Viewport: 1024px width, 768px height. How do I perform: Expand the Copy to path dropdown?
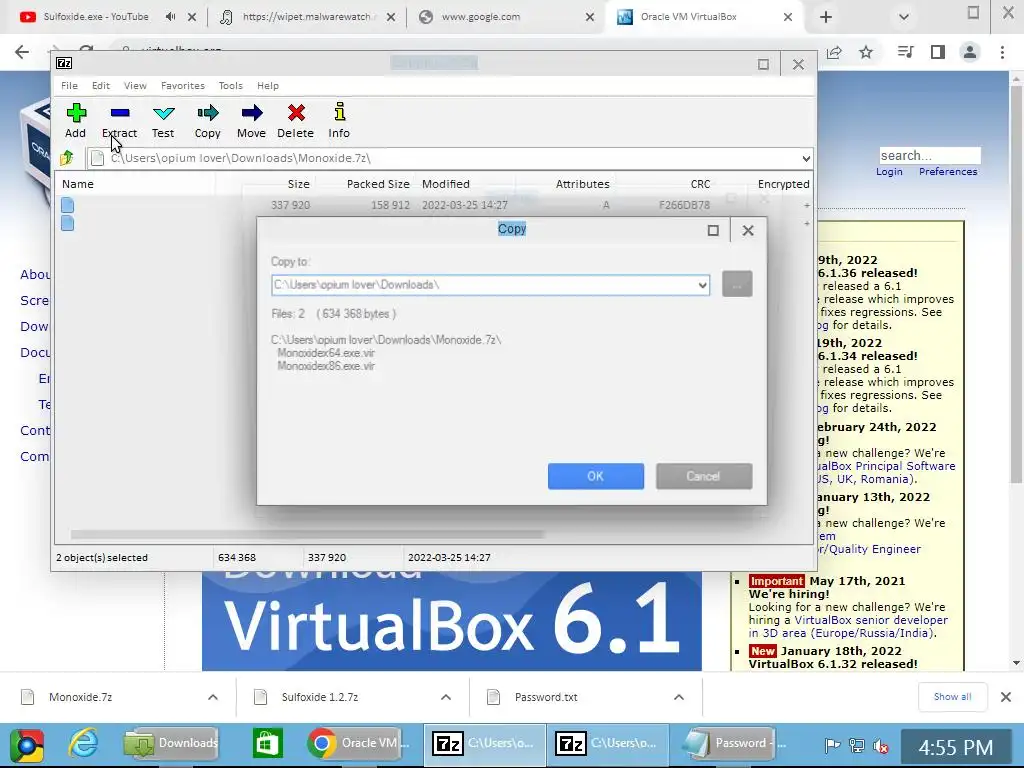(x=702, y=285)
